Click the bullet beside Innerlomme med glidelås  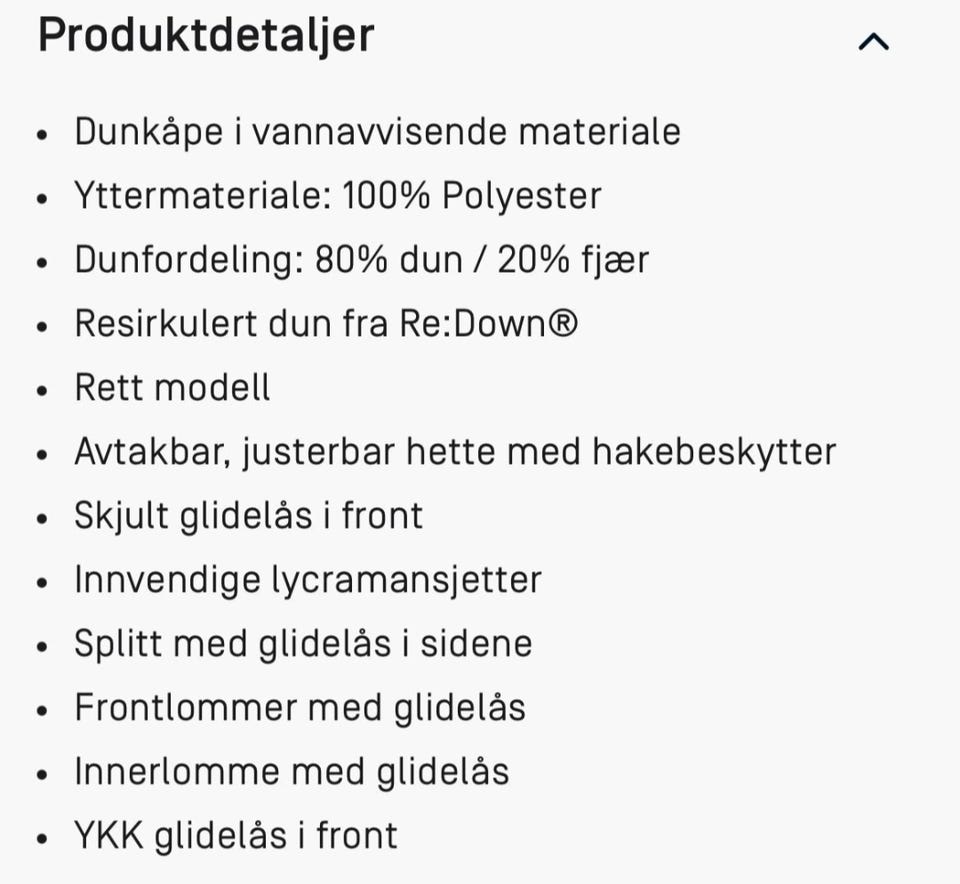pyautogui.click(x=42, y=772)
